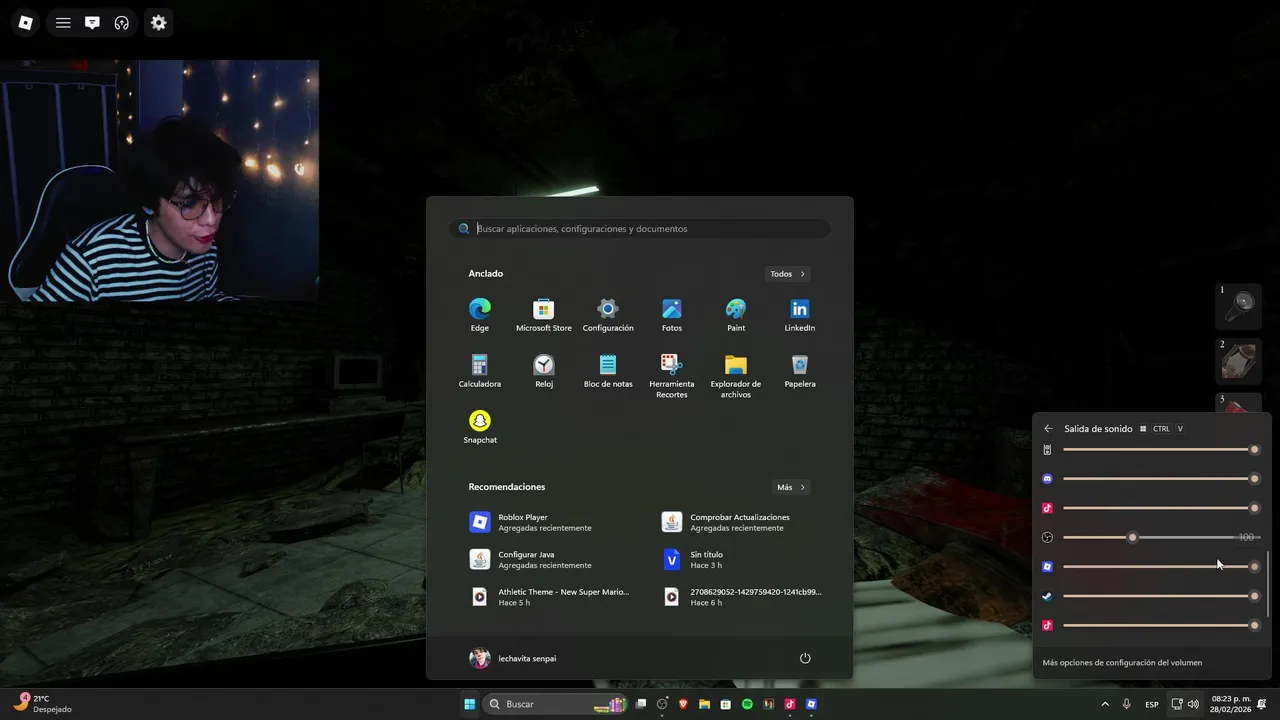The height and width of the screenshot is (720, 1280).
Task: Click the webcam overlay thumbnail
Action: (x=160, y=180)
